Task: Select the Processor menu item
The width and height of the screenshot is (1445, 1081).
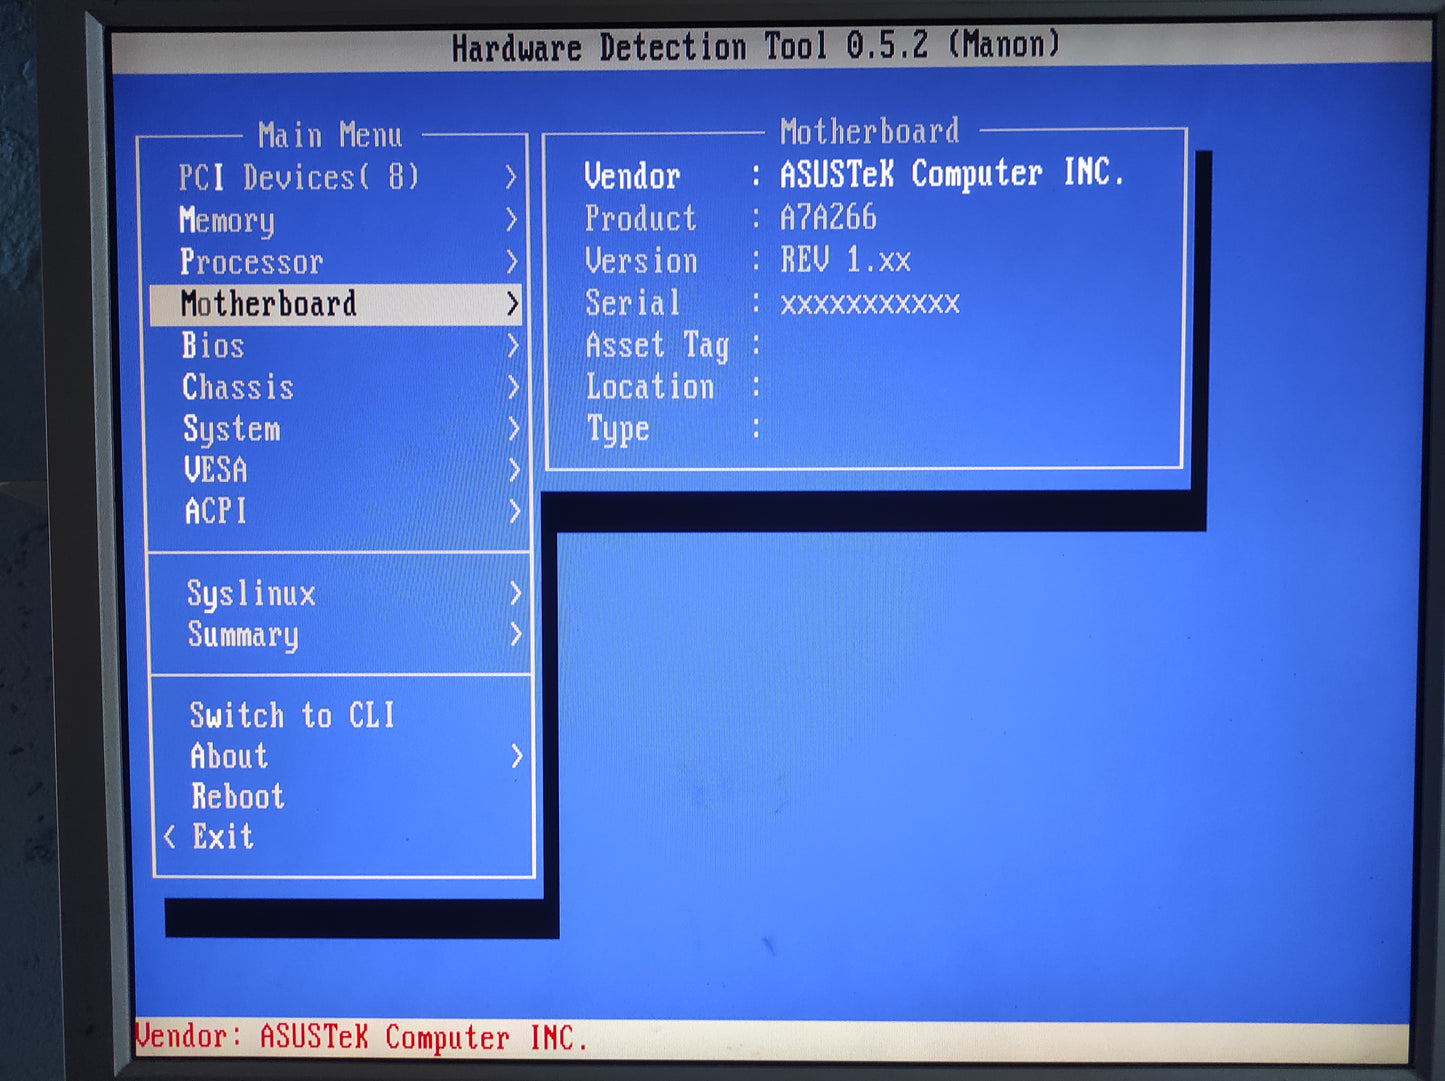Action: pos(251,262)
